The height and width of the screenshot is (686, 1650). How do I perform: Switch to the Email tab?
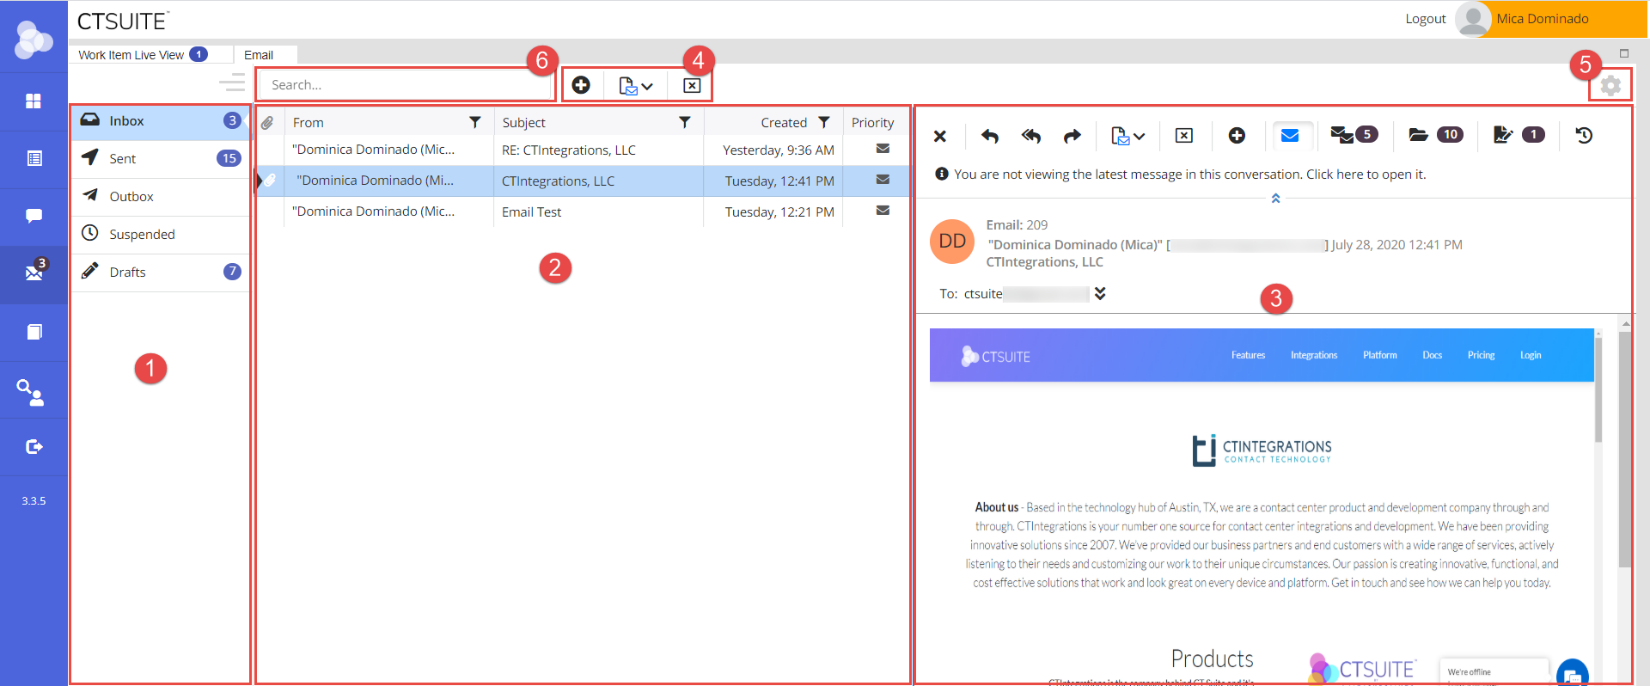coord(265,55)
